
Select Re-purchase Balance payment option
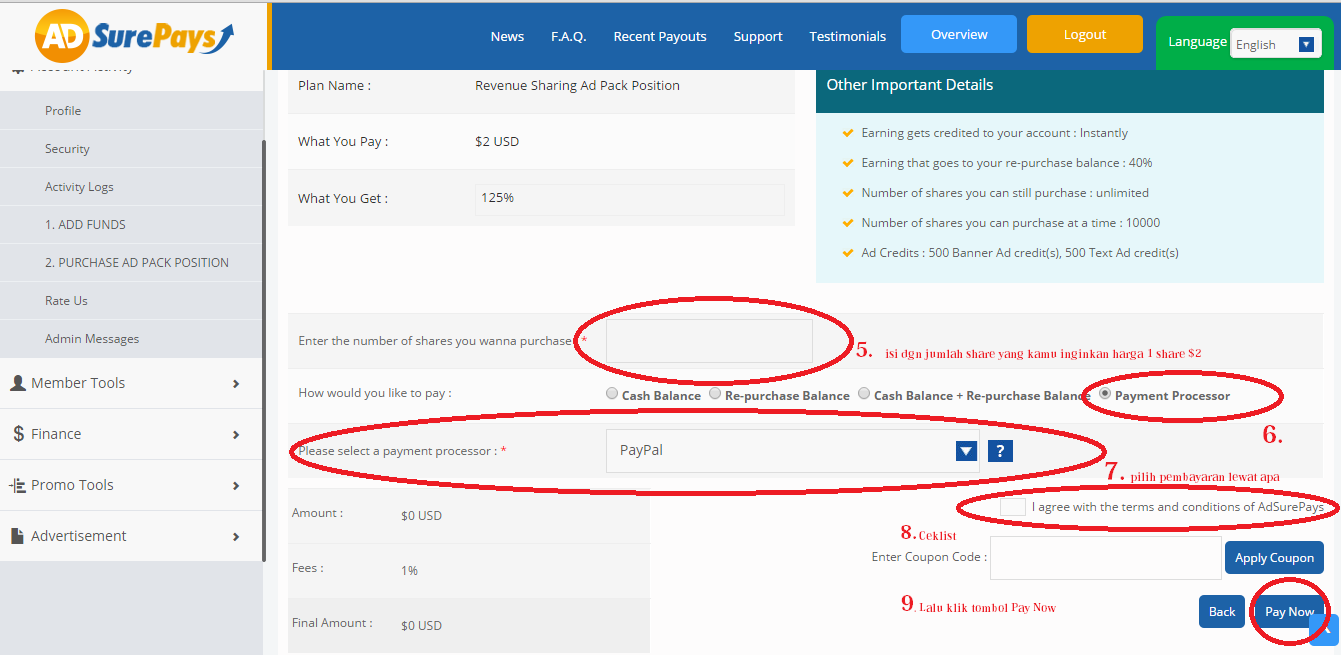pos(715,394)
